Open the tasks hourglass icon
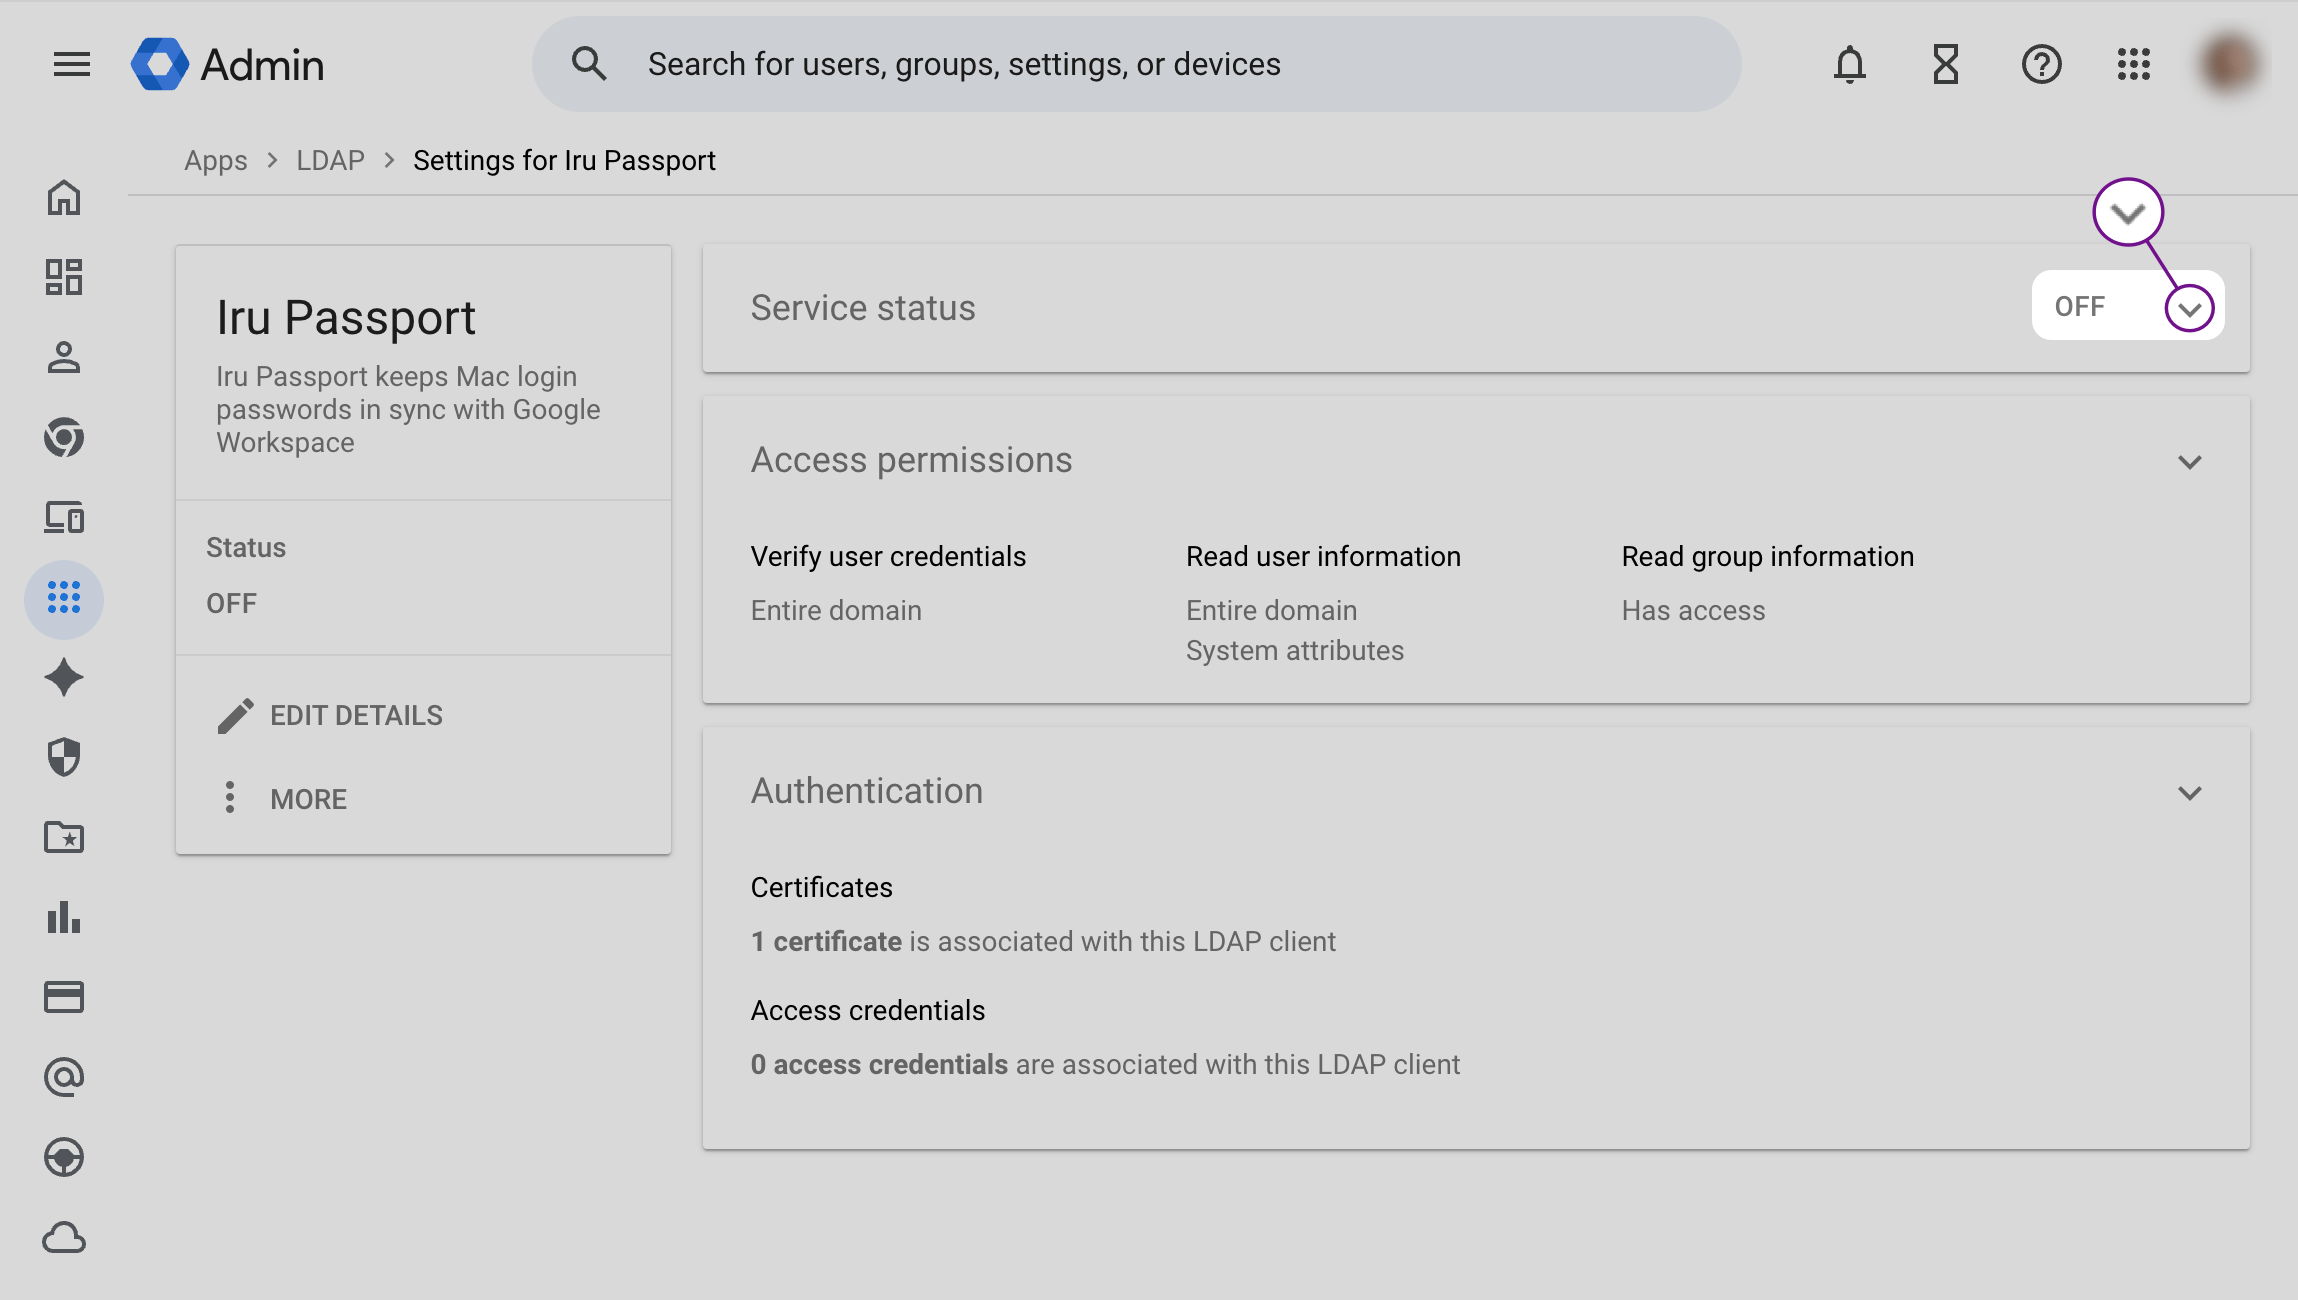2298x1300 pixels. (1946, 65)
